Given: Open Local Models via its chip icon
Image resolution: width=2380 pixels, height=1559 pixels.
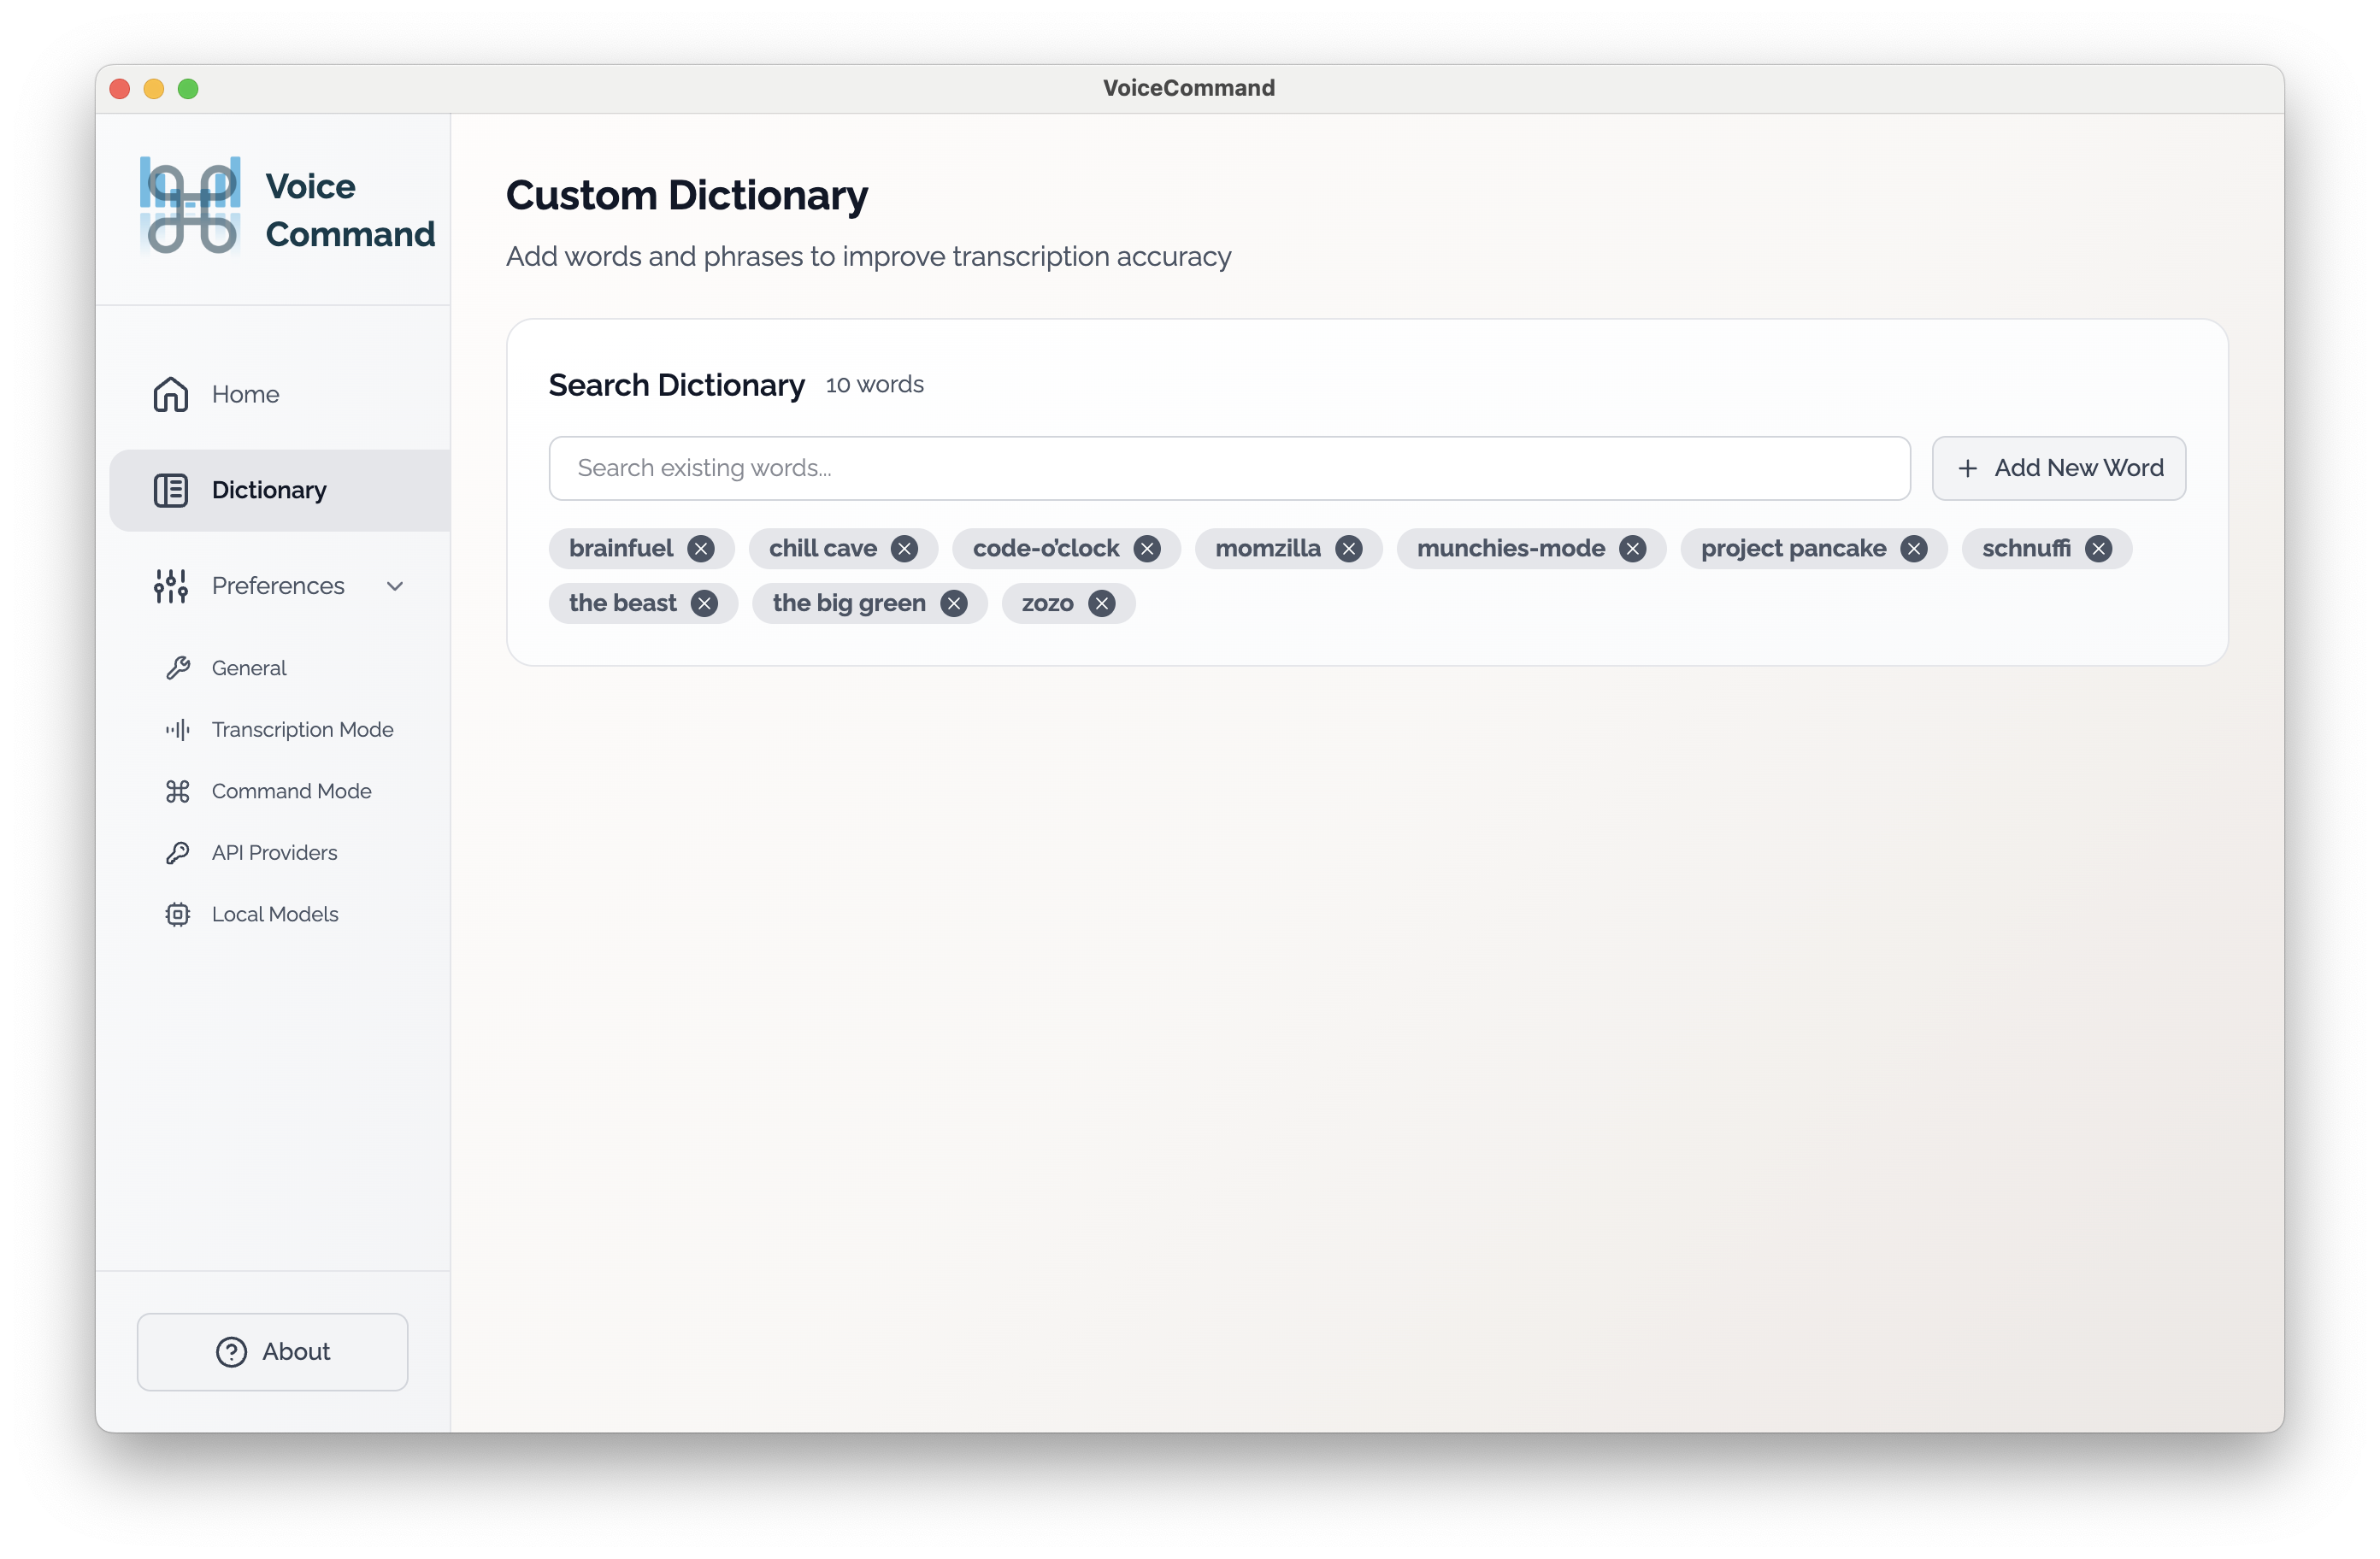Looking at the screenshot, I should click(178, 914).
